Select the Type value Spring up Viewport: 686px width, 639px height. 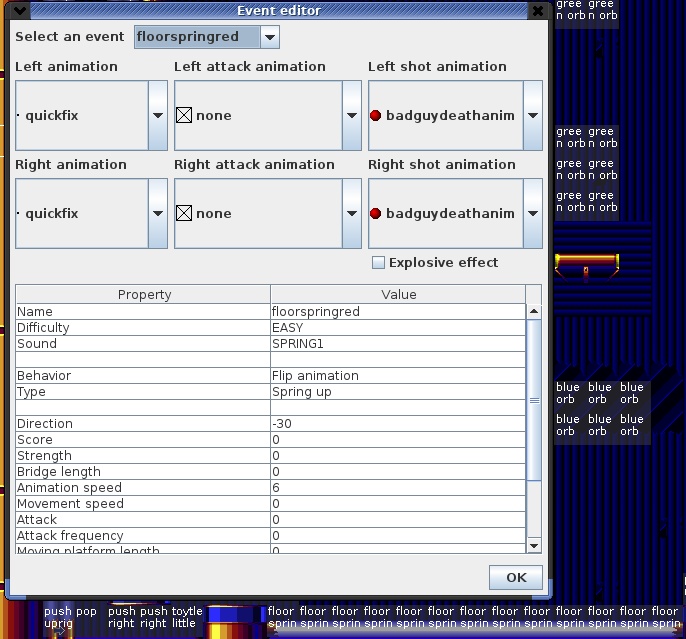pyautogui.click(x=398, y=391)
